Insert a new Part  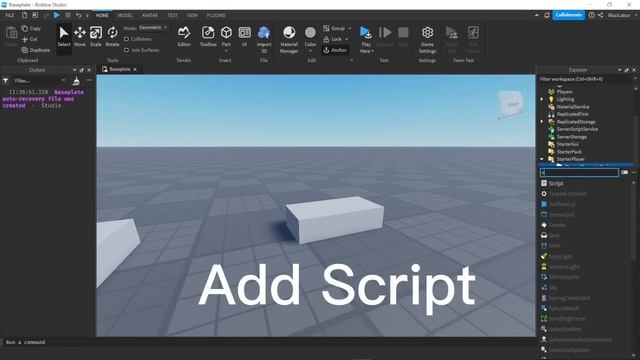point(226,35)
